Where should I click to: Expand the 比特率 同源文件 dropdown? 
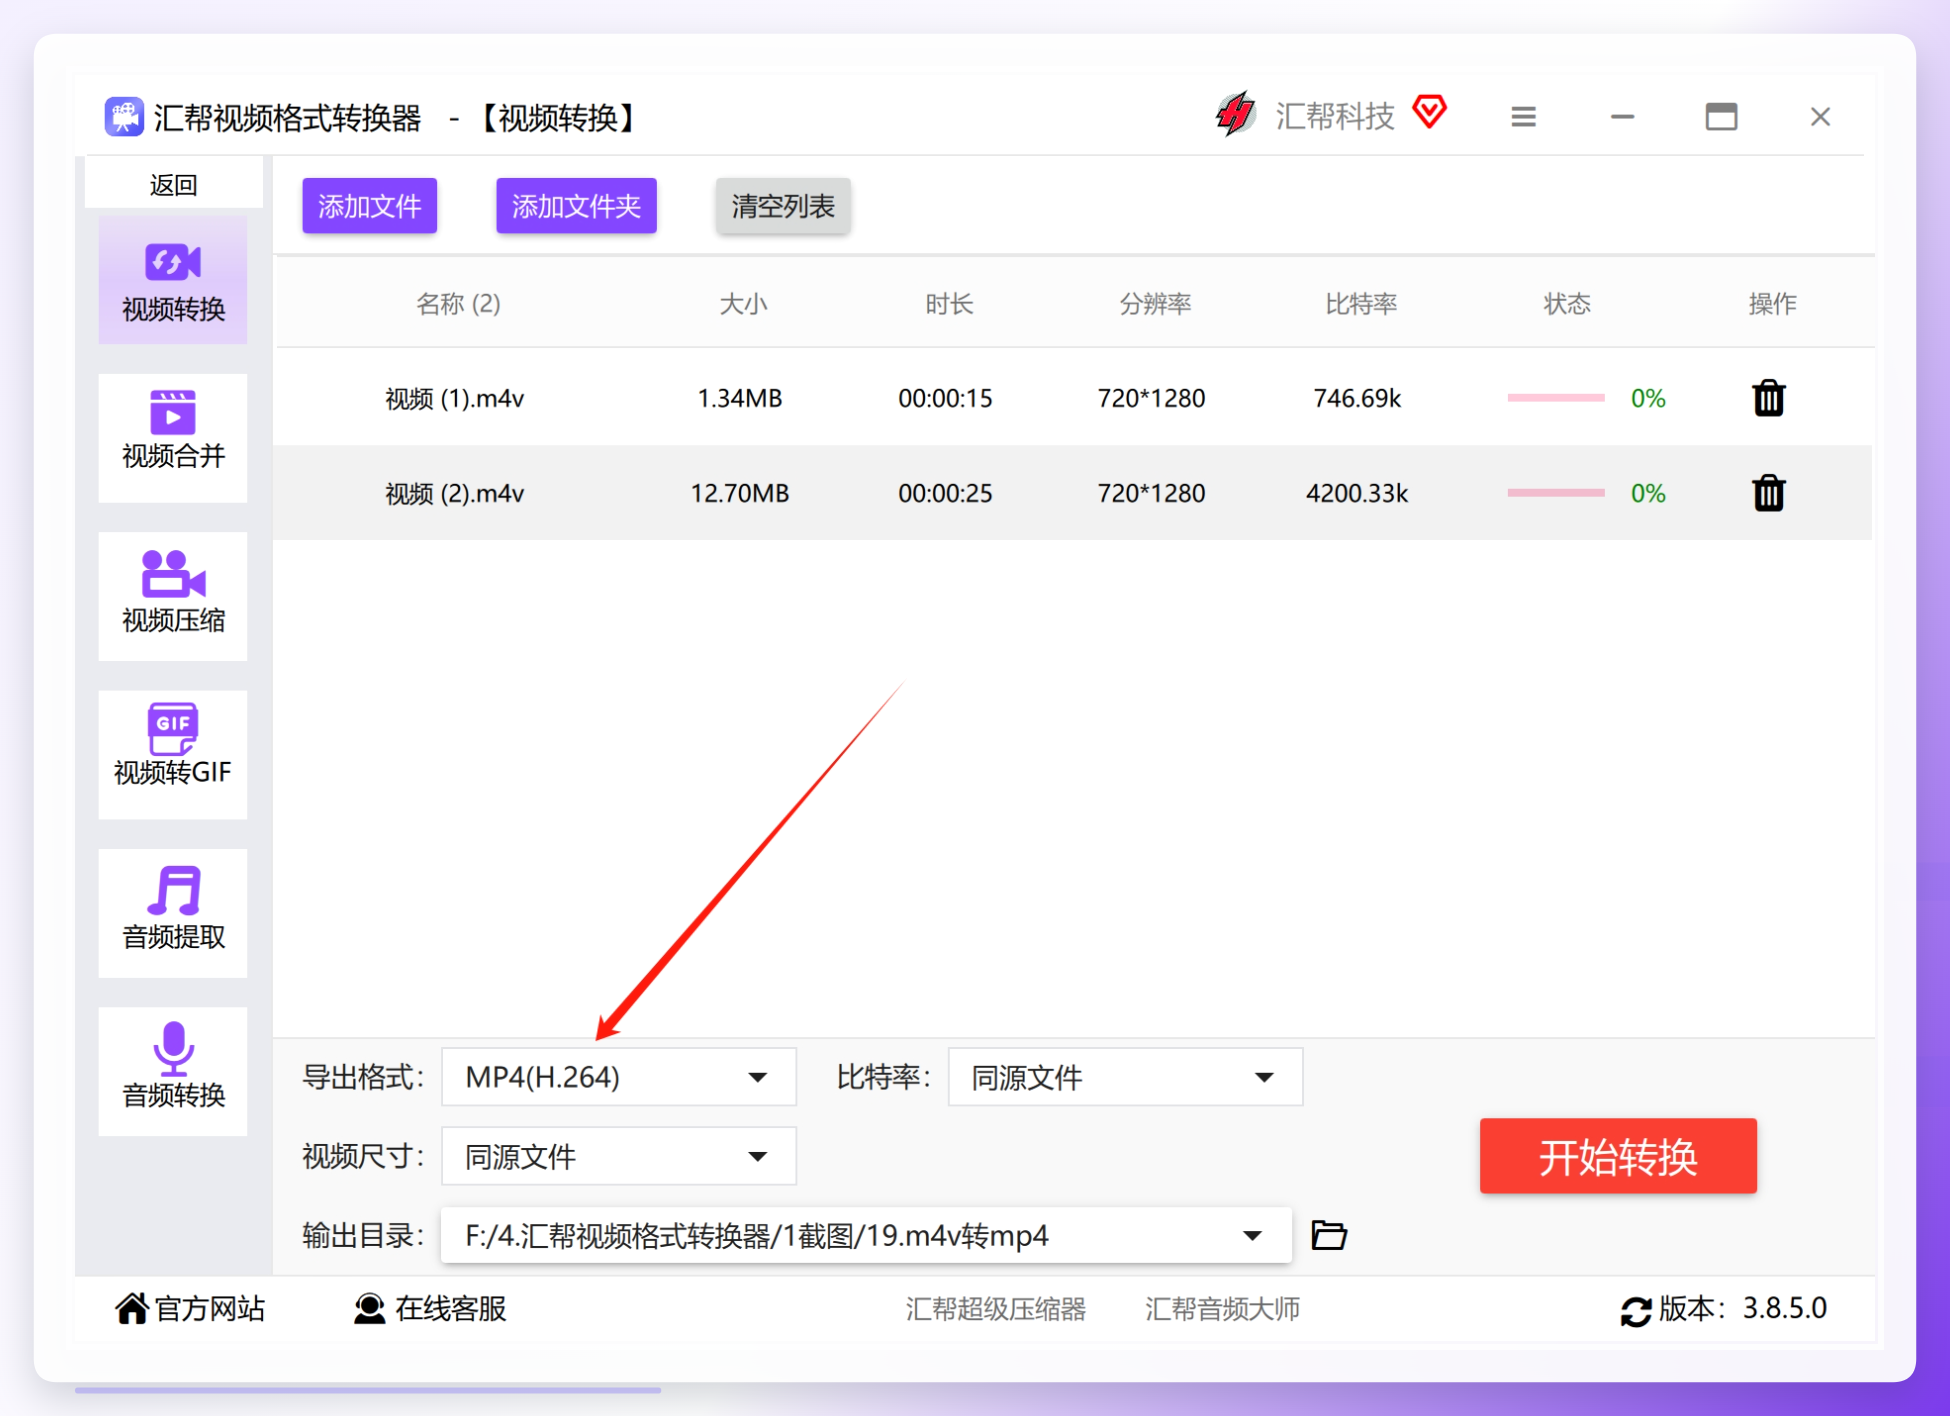coord(1125,1077)
